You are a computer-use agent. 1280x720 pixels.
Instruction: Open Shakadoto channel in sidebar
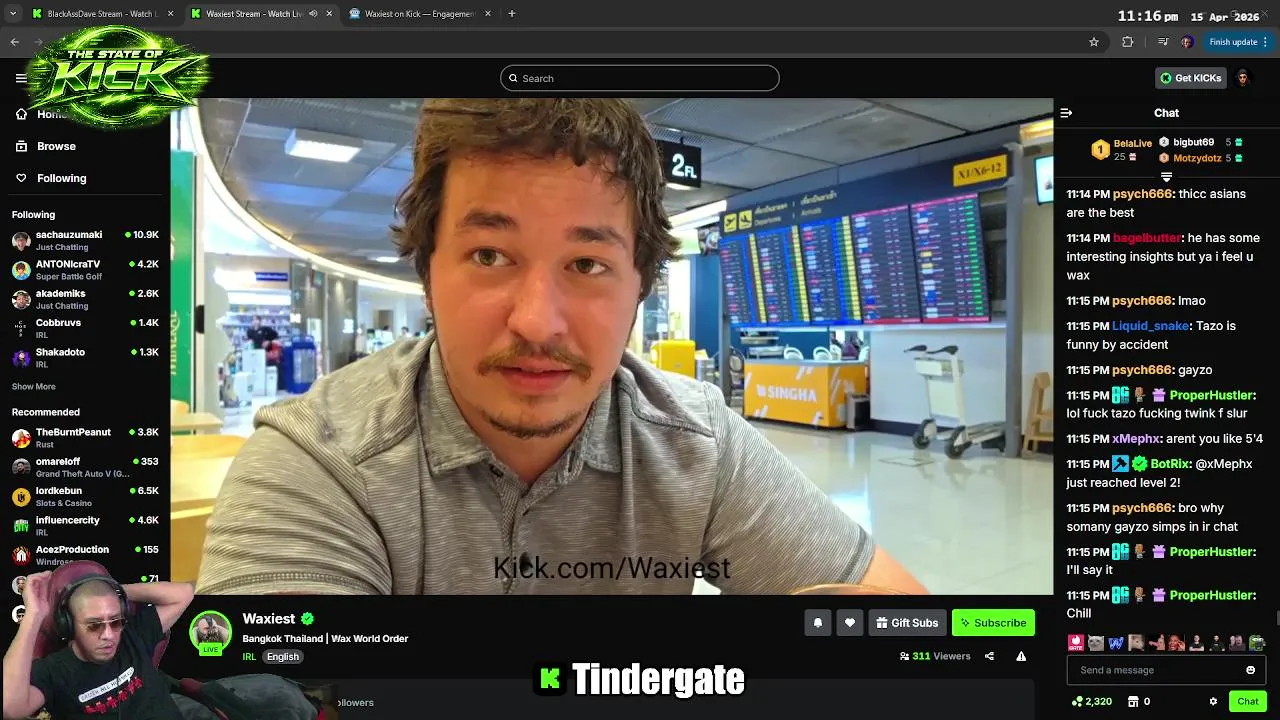[x=85, y=357]
